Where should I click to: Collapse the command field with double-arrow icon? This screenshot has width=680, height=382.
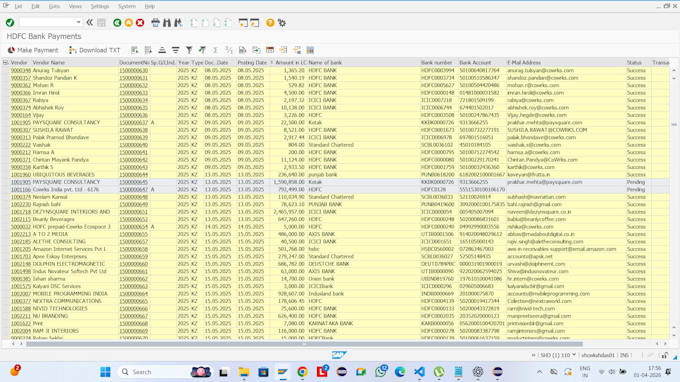click(x=89, y=23)
